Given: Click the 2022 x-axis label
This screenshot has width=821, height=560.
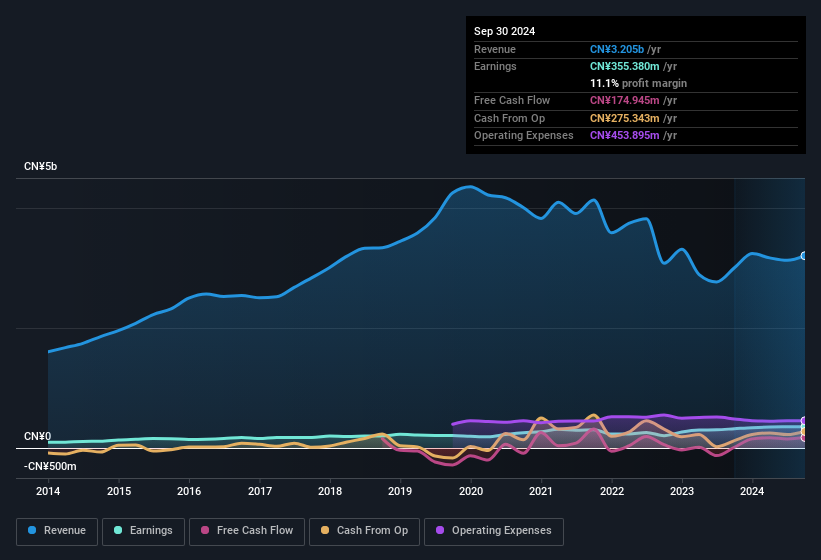Looking at the screenshot, I should (x=612, y=491).
